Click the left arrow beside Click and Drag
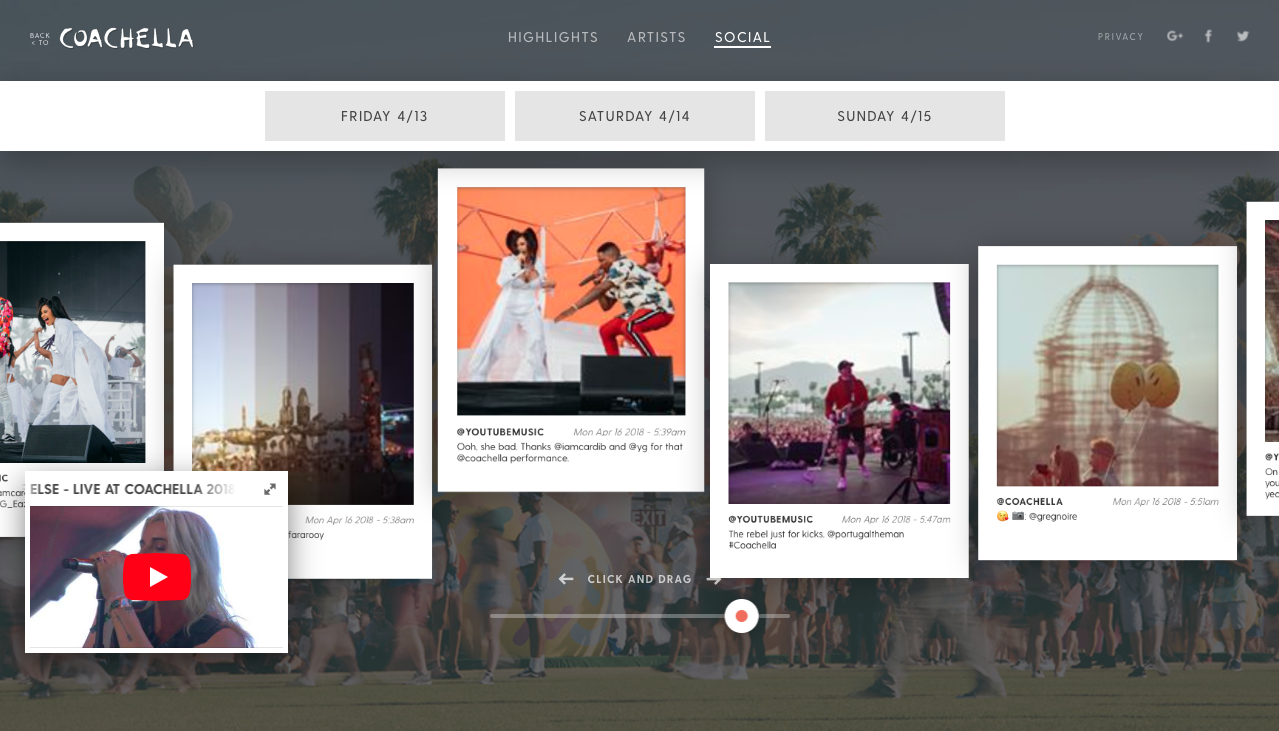The width and height of the screenshot is (1279, 731). click(566, 579)
